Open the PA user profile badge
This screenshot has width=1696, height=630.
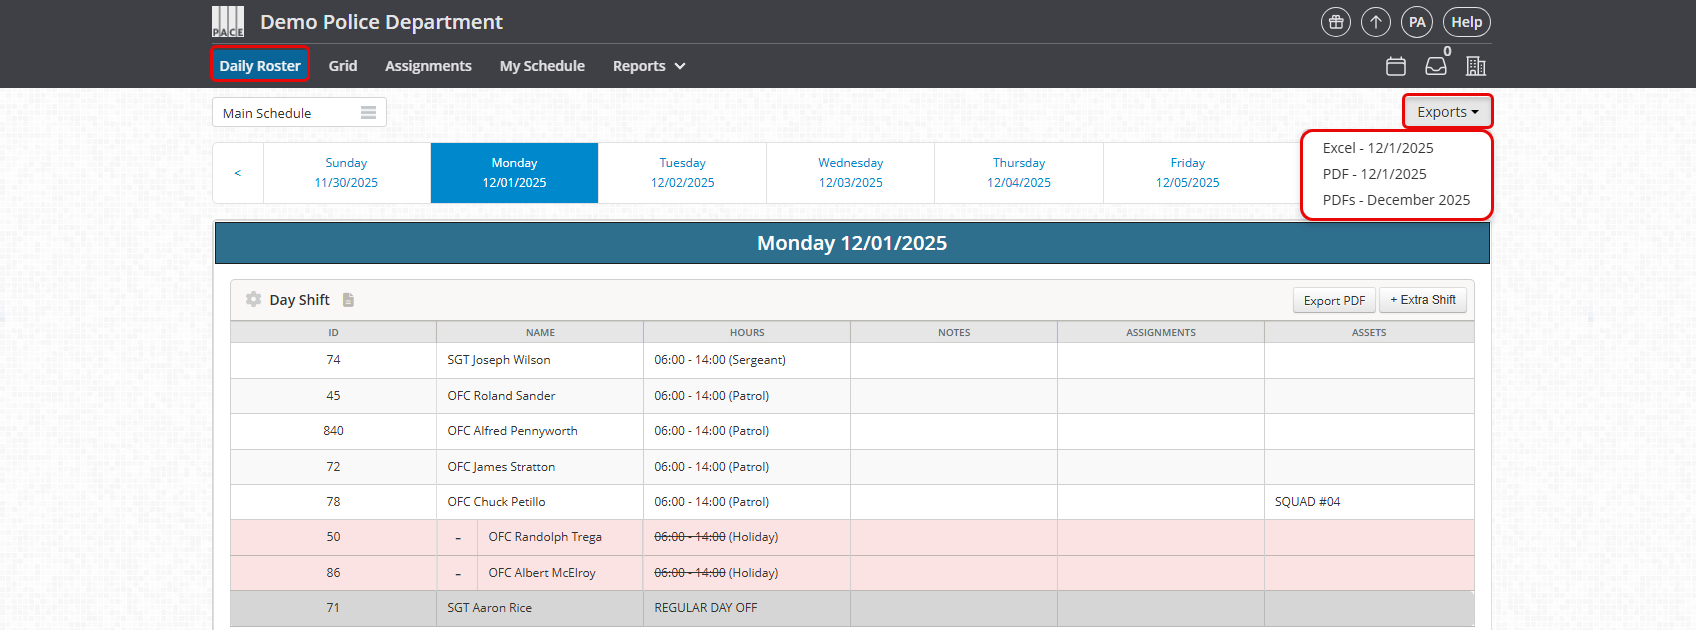[x=1417, y=22]
